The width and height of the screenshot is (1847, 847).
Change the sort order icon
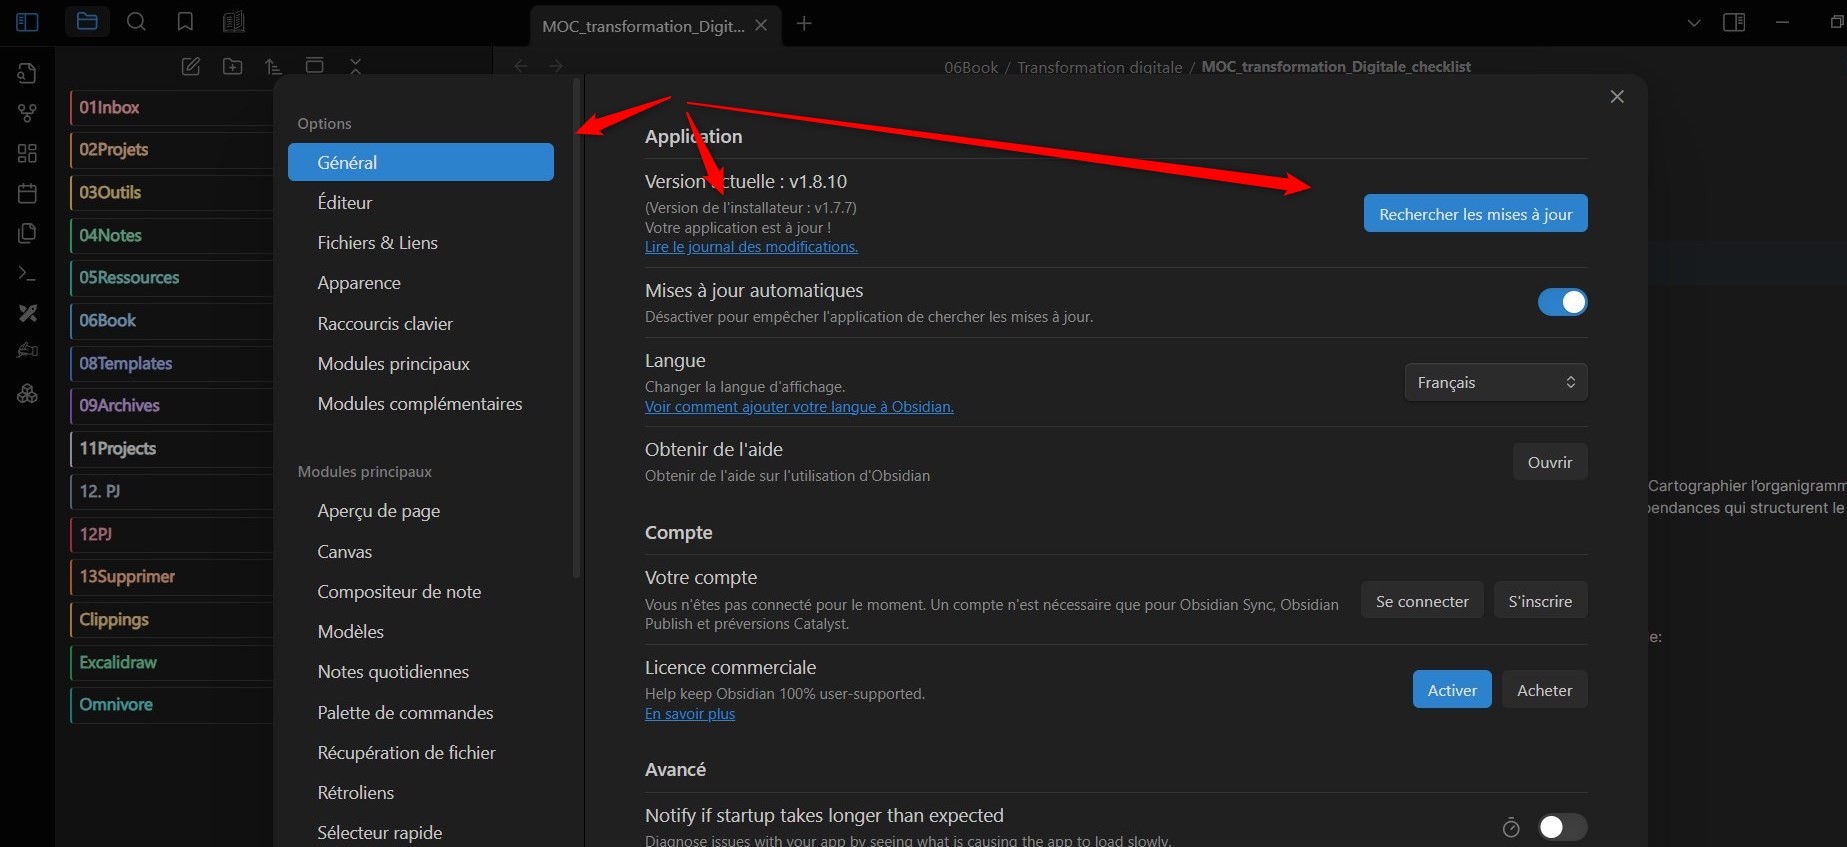point(273,66)
